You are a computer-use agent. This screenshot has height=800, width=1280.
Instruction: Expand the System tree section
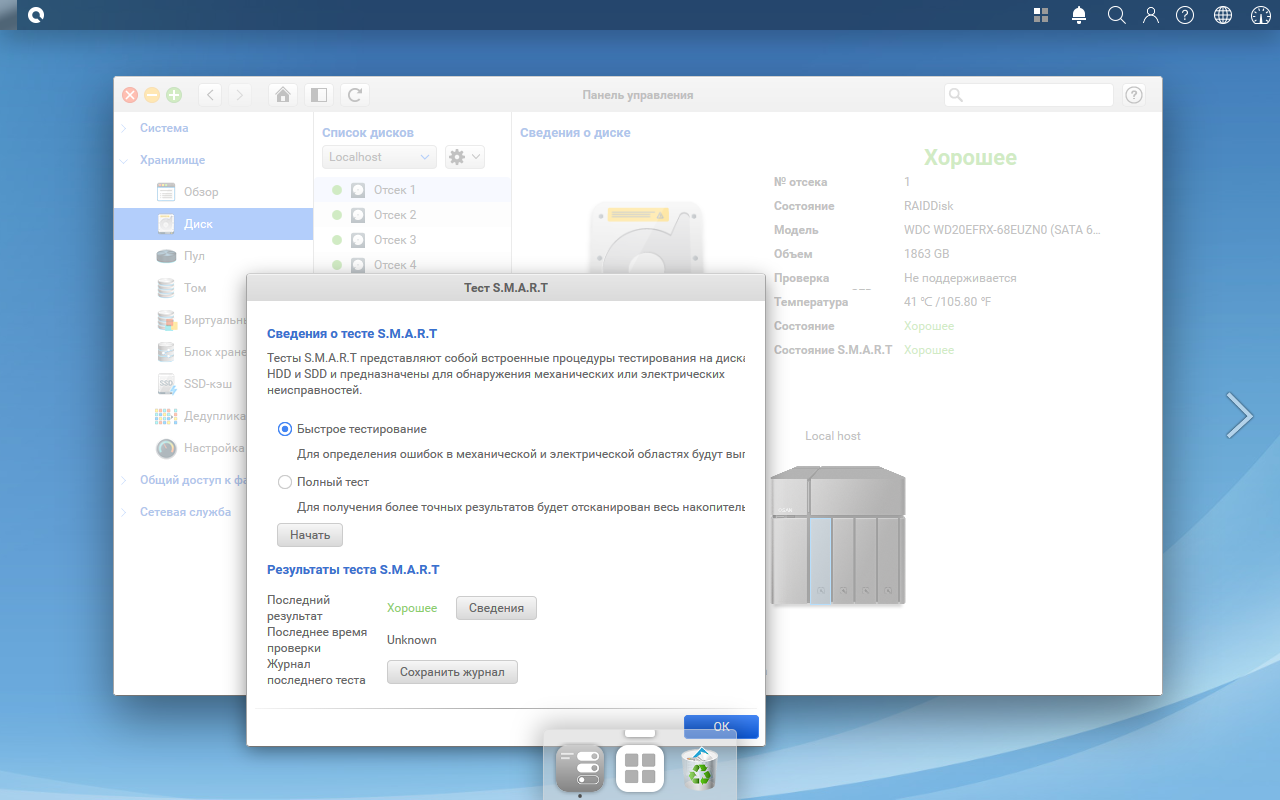coord(124,128)
